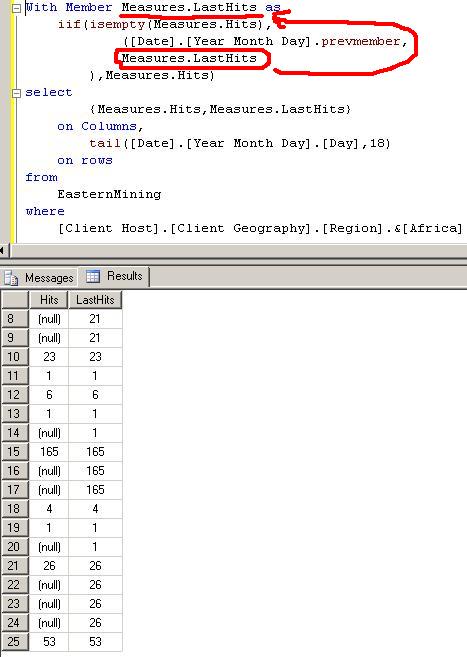
Task: Click the LastHits value 53 in row 25
Action: pos(95,641)
